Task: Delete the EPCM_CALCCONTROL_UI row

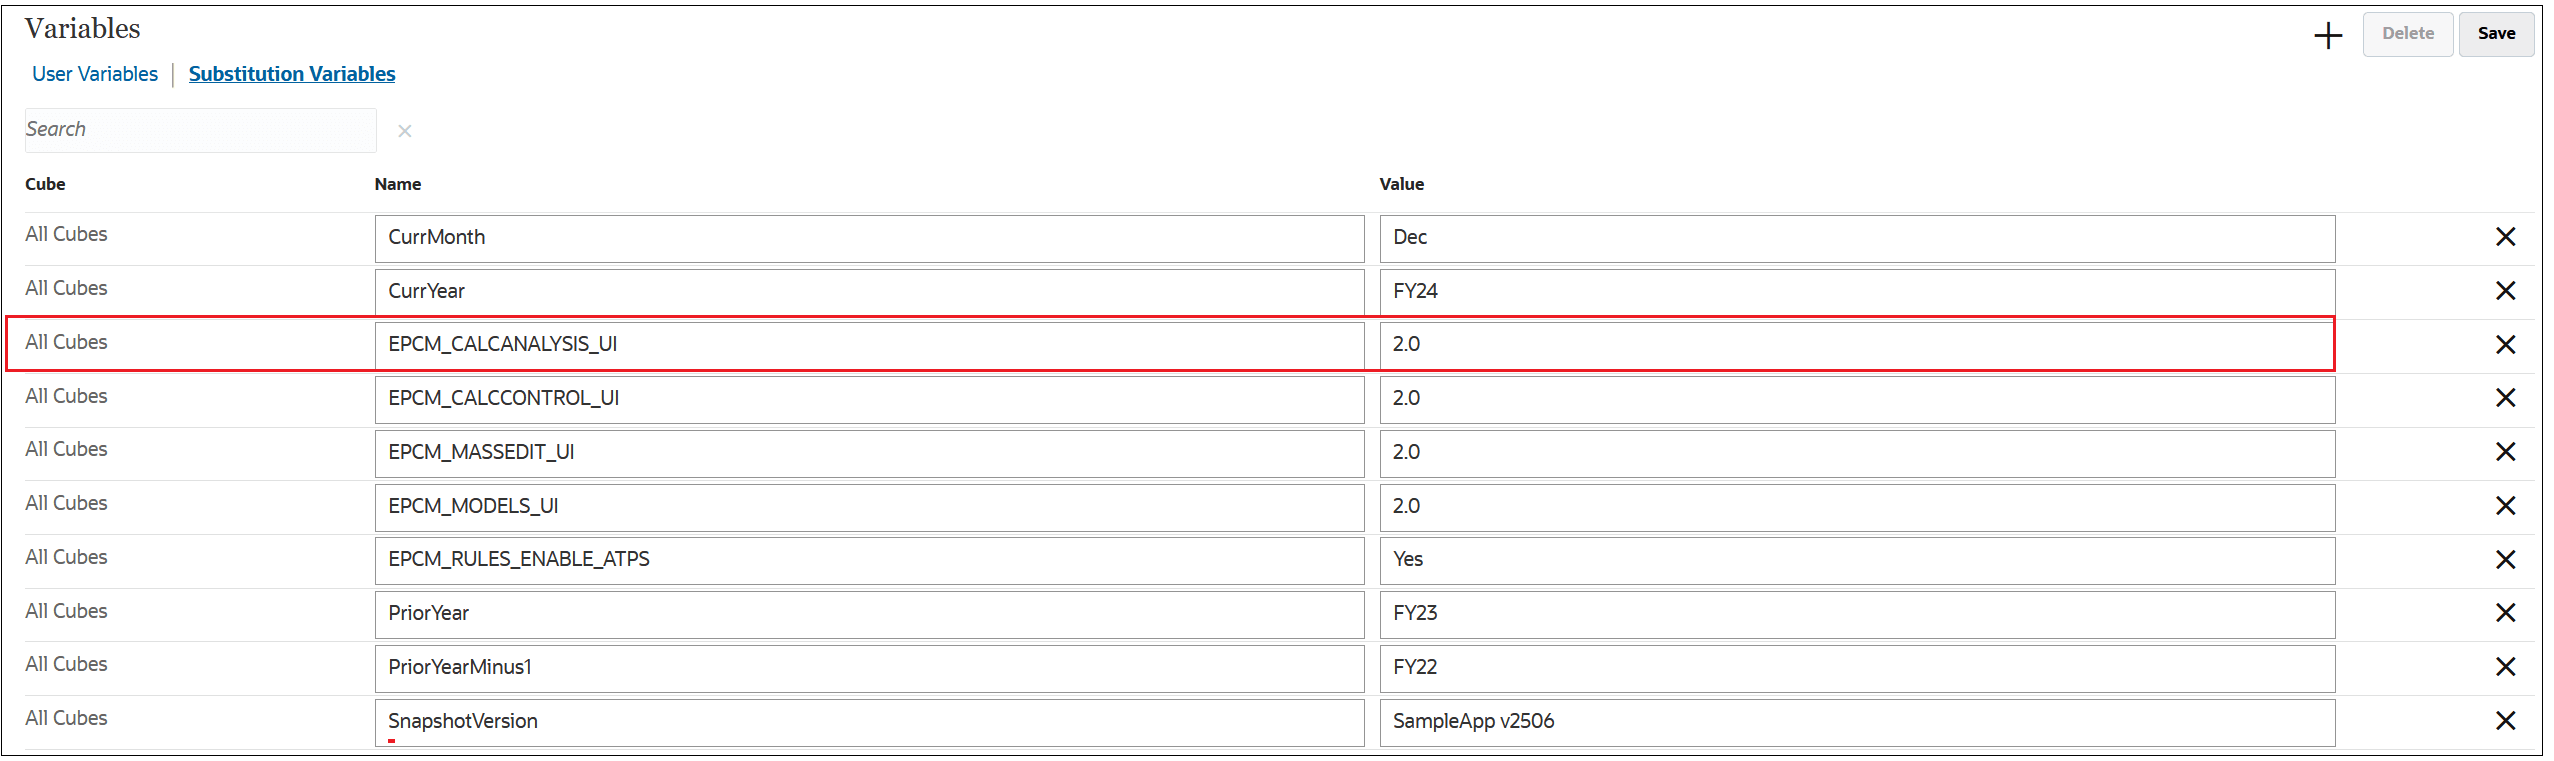Action: pyautogui.click(x=2506, y=398)
